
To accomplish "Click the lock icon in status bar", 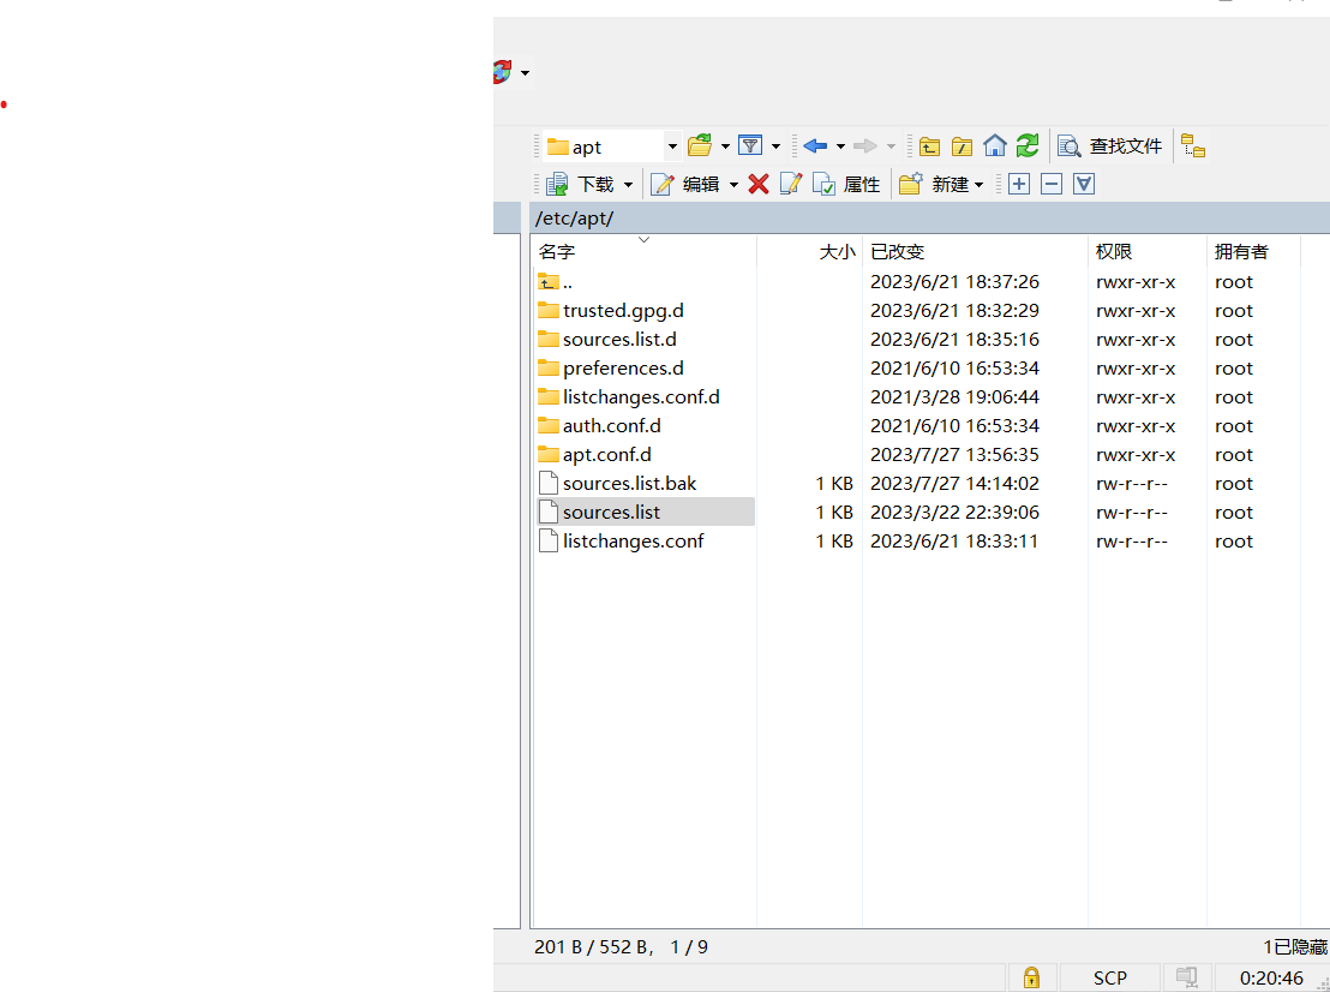I will (x=1031, y=977).
